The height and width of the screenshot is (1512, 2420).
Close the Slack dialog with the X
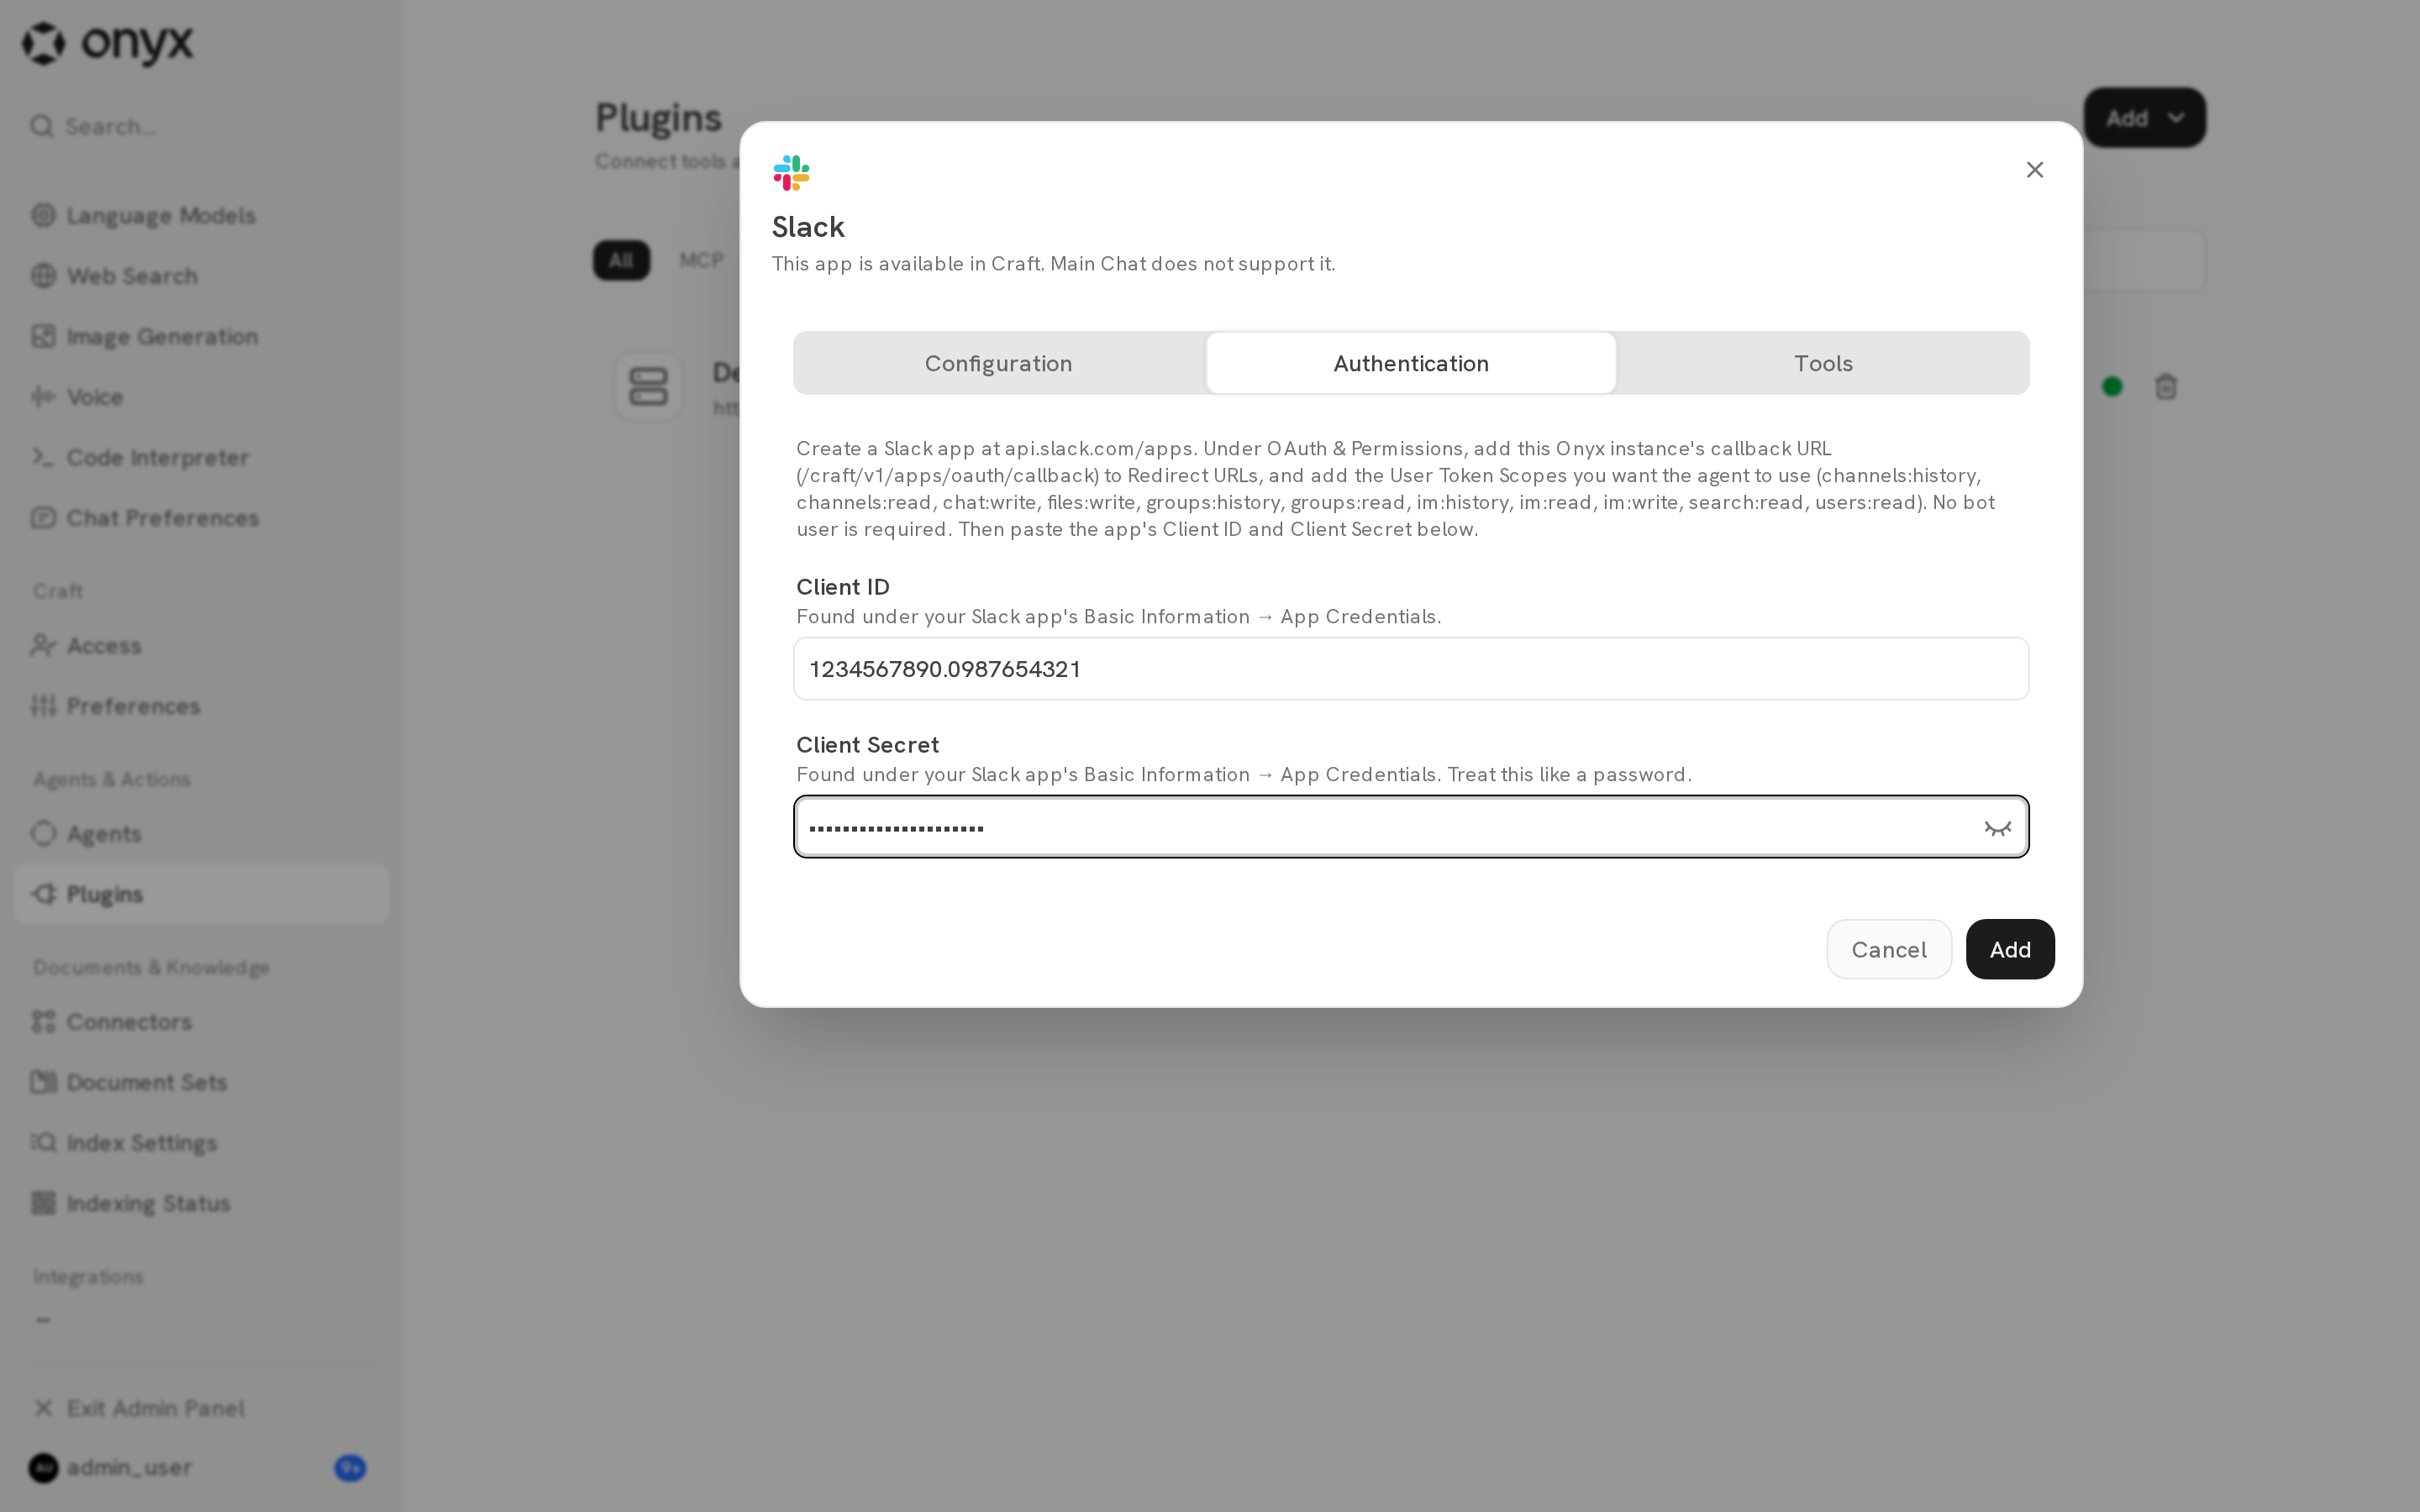2034,170
